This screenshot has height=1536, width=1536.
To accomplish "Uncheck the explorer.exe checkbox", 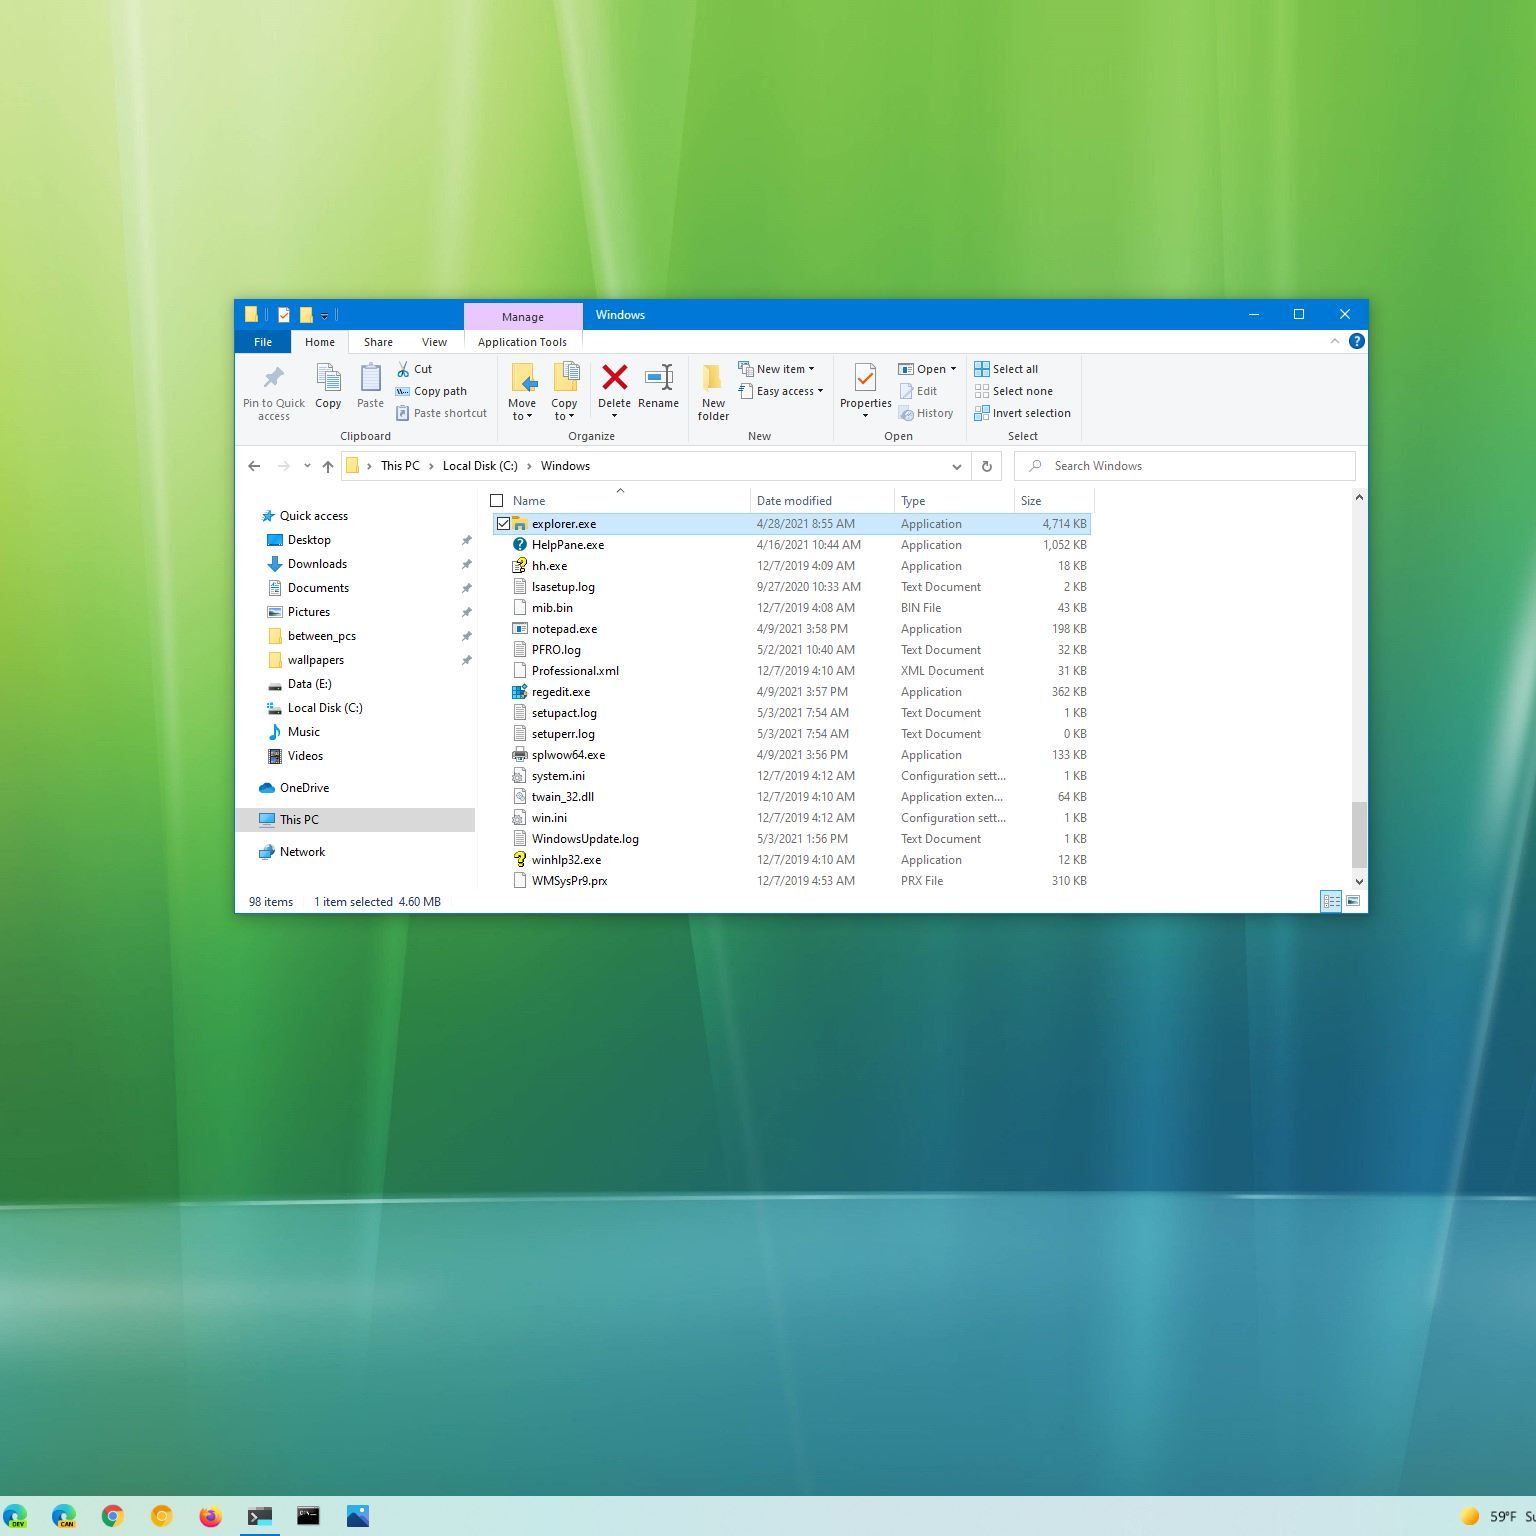I will (503, 524).
